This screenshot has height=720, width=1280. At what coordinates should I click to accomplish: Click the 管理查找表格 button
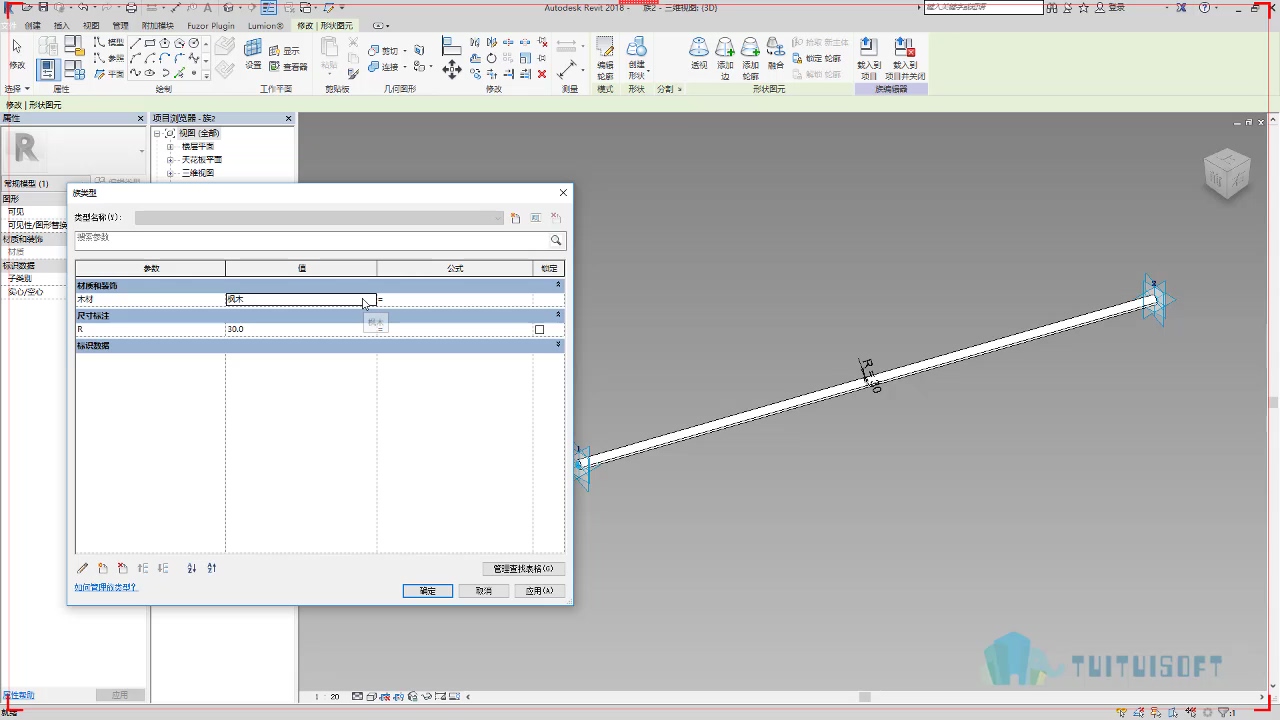tap(523, 569)
